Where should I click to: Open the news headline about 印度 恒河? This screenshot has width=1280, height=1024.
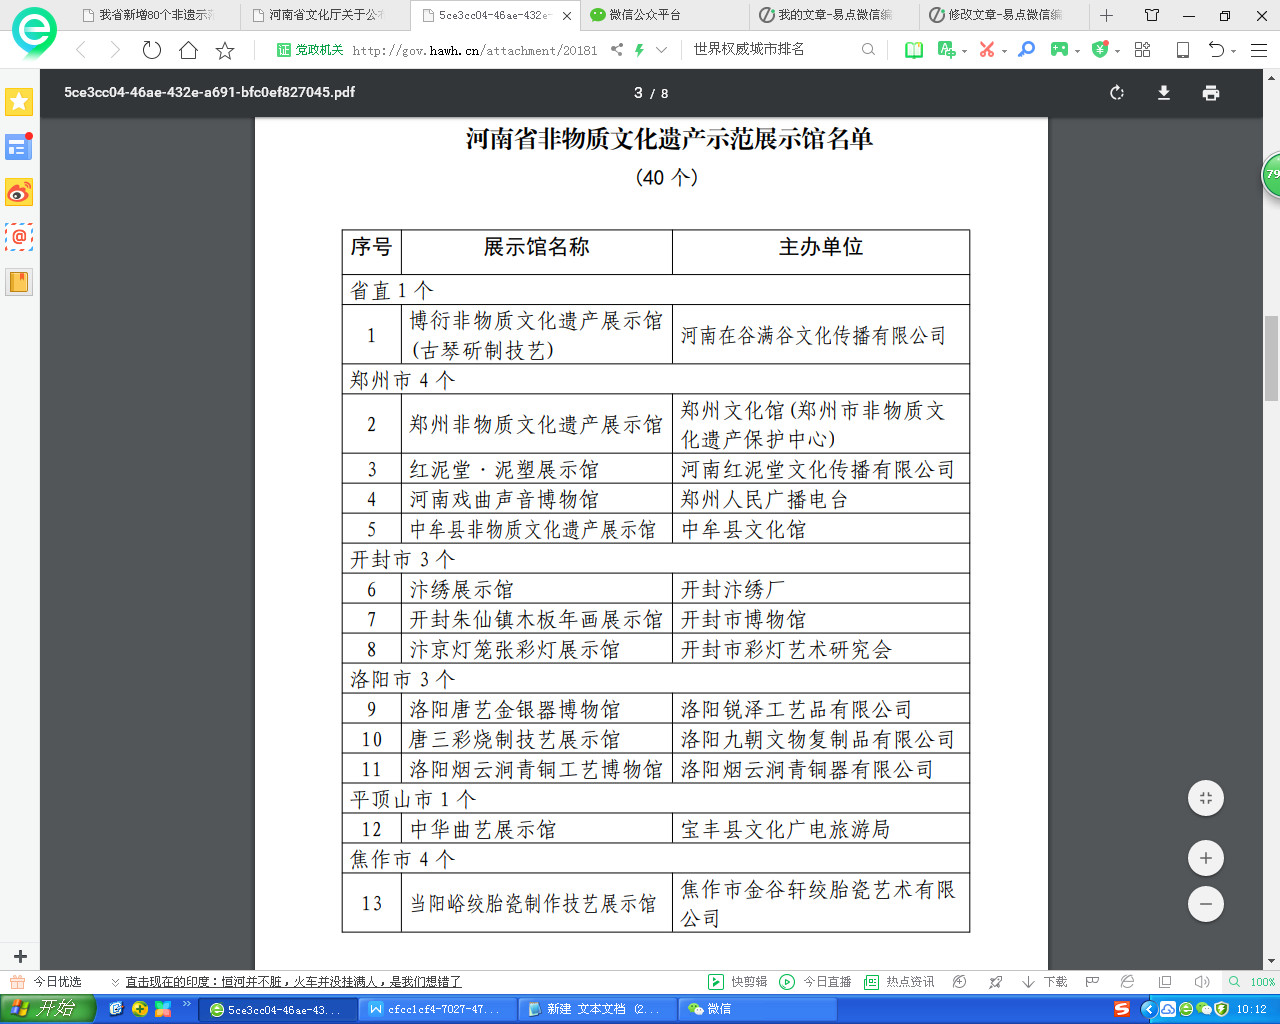pyautogui.click(x=293, y=982)
